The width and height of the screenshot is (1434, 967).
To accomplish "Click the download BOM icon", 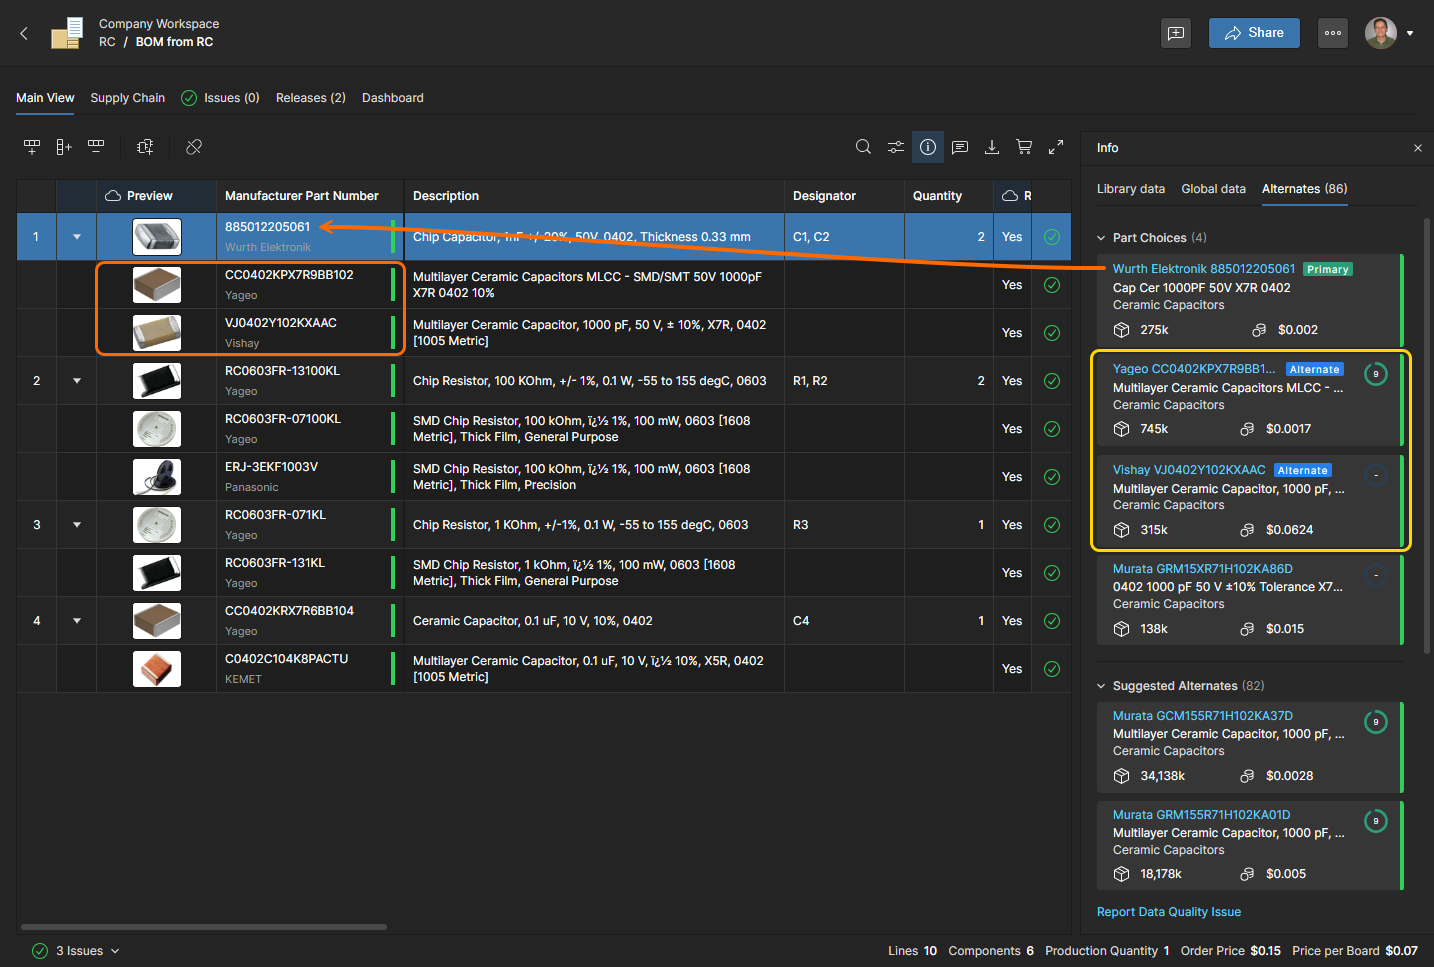I will (x=992, y=147).
